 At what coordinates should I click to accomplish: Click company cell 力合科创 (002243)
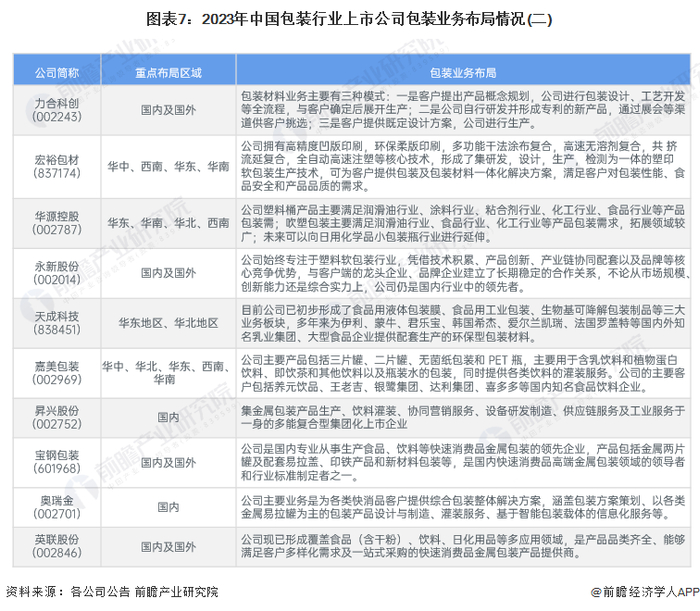point(57,110)
